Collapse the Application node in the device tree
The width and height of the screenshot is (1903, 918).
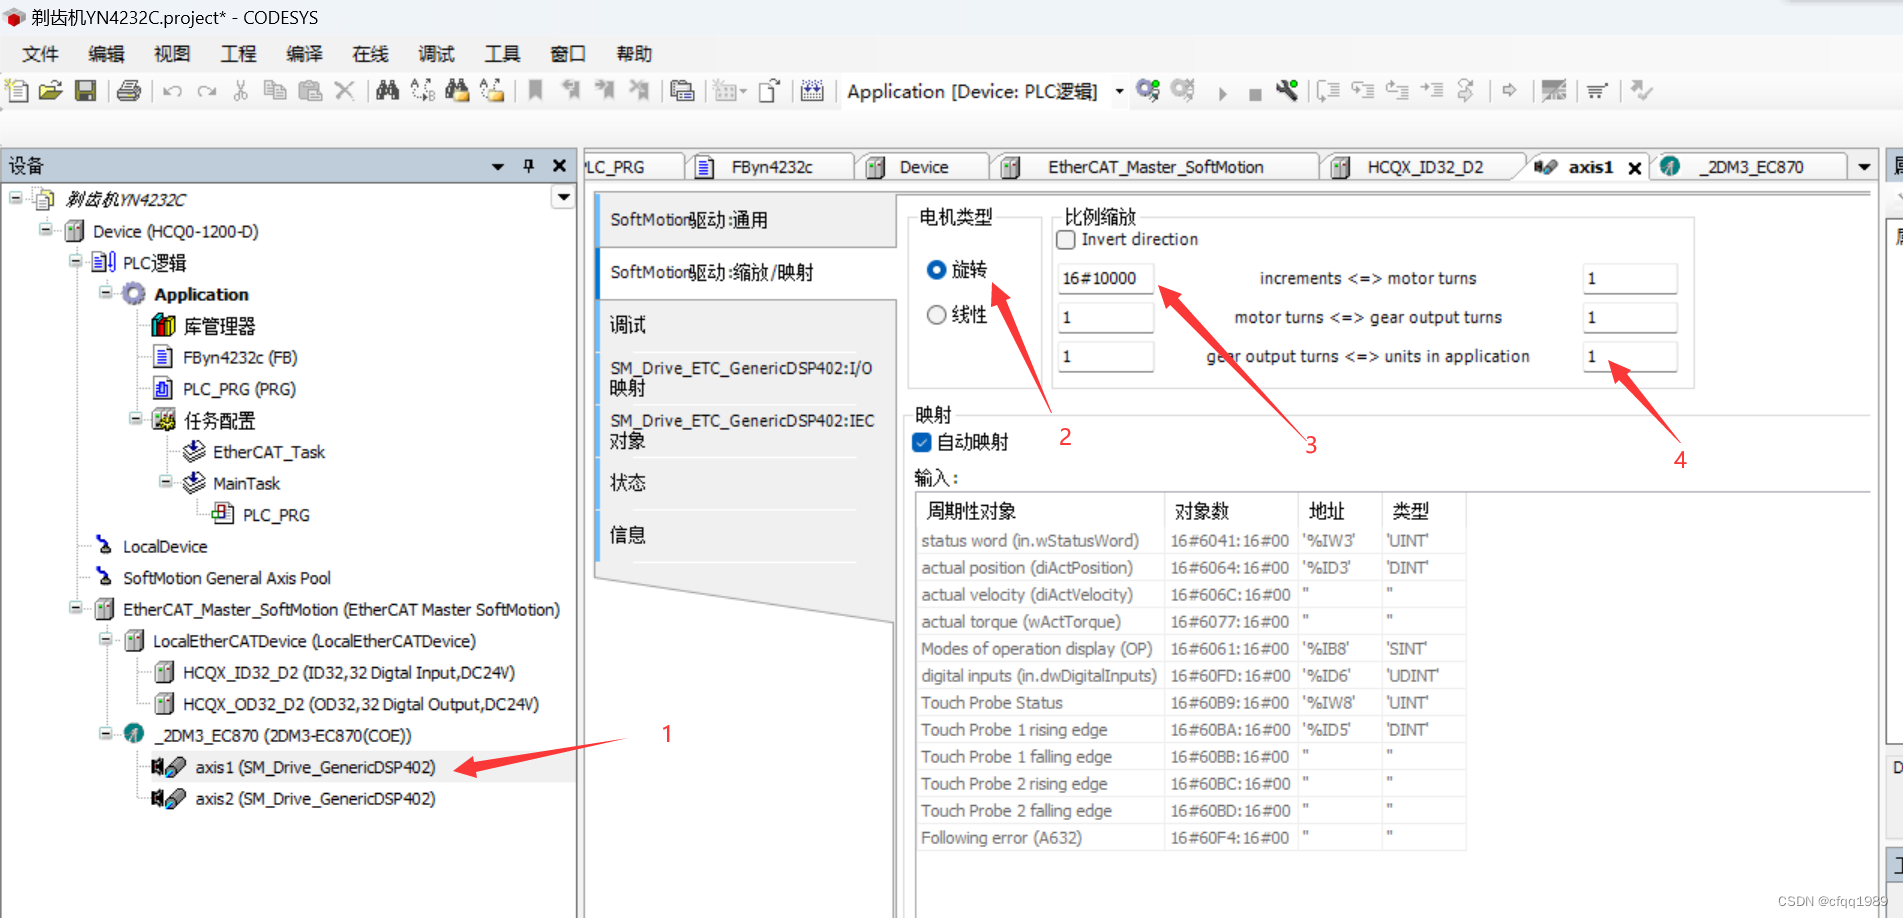(x=106, y=293)
